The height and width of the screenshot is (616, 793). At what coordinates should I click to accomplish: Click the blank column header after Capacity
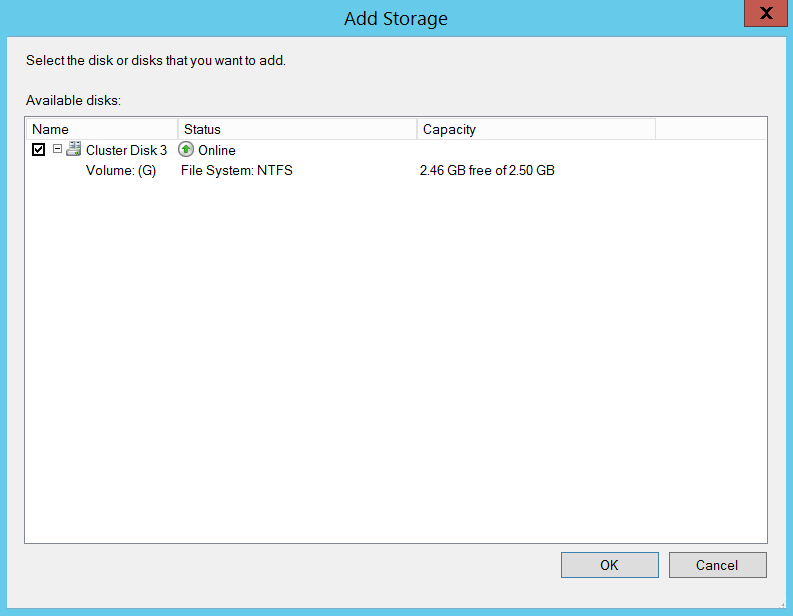[711, 129]
